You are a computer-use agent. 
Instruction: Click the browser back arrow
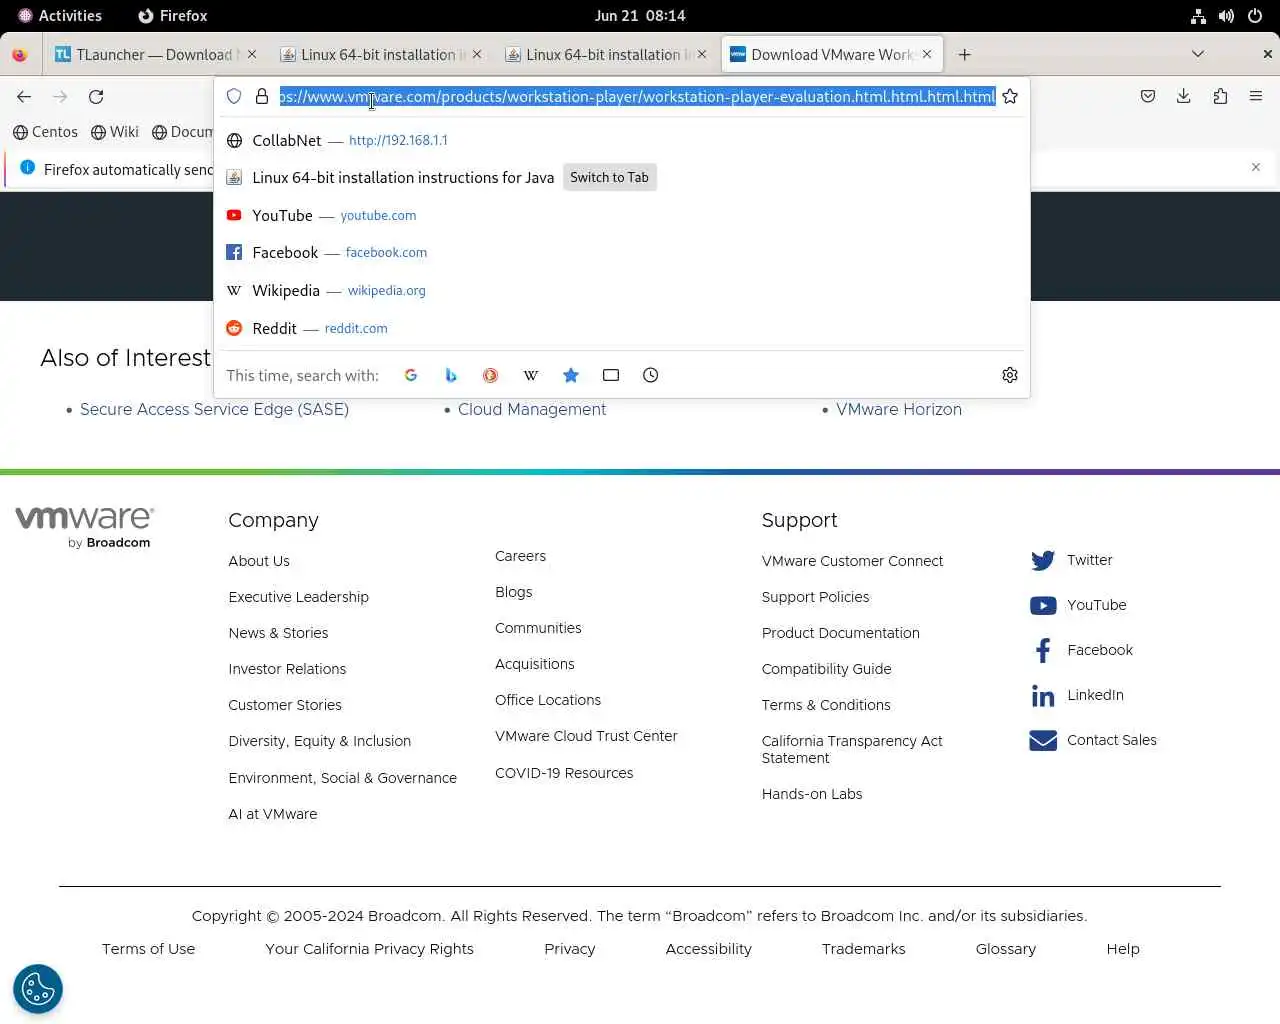point(24,97)
